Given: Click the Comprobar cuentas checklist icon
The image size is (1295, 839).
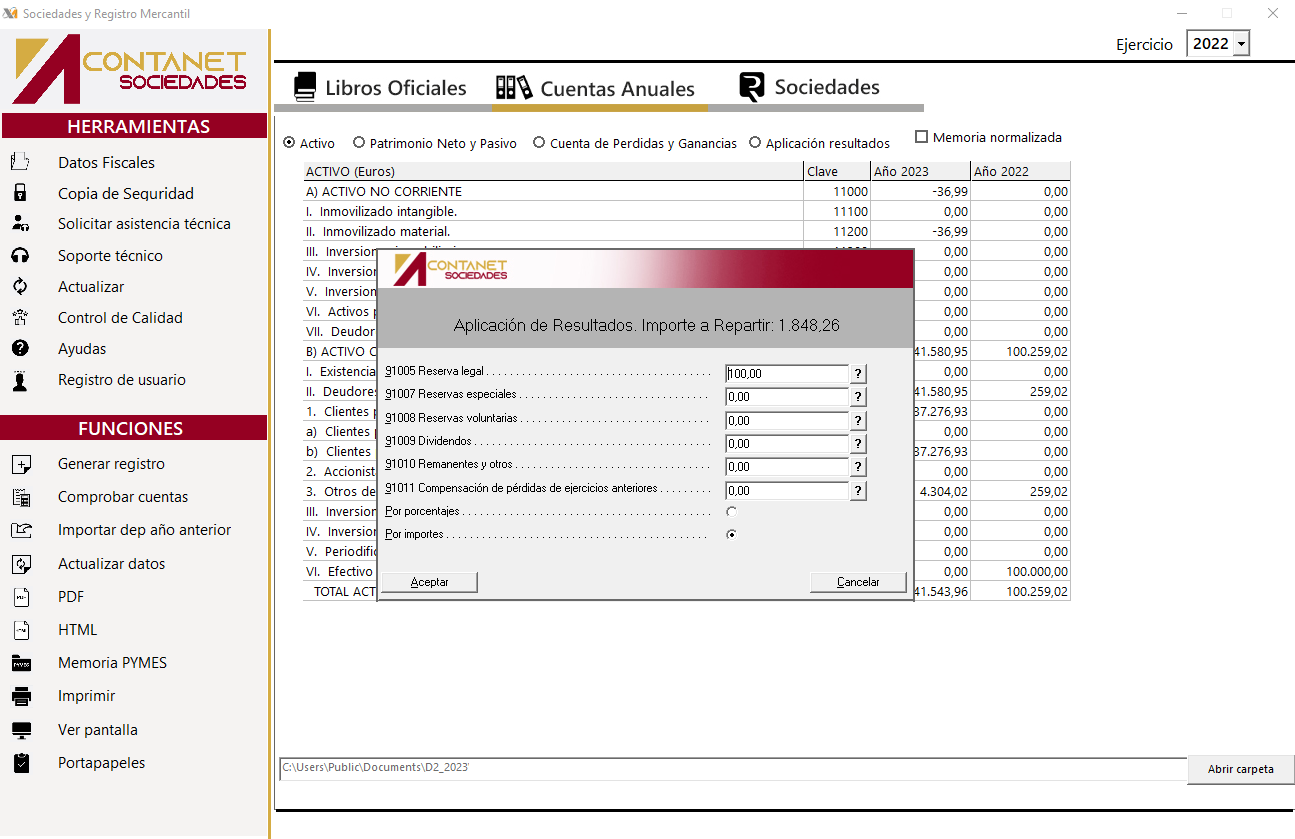Looking at the screenshot, I should tap(21, 497).
